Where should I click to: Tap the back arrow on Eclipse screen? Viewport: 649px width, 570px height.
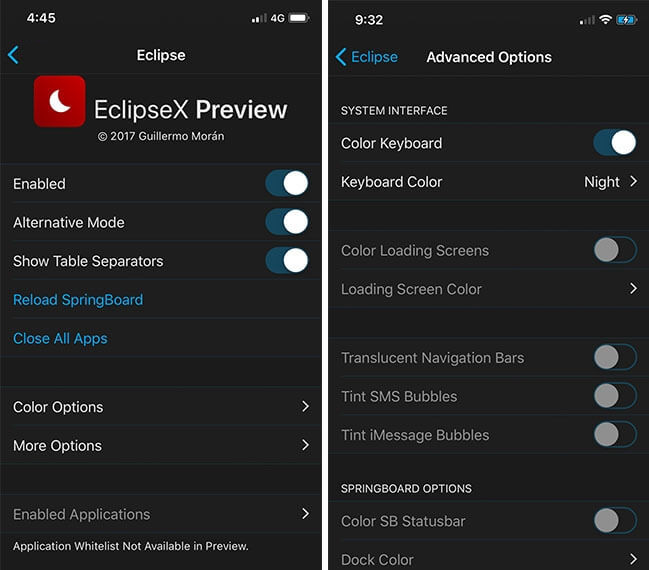(x=13, y=55)
